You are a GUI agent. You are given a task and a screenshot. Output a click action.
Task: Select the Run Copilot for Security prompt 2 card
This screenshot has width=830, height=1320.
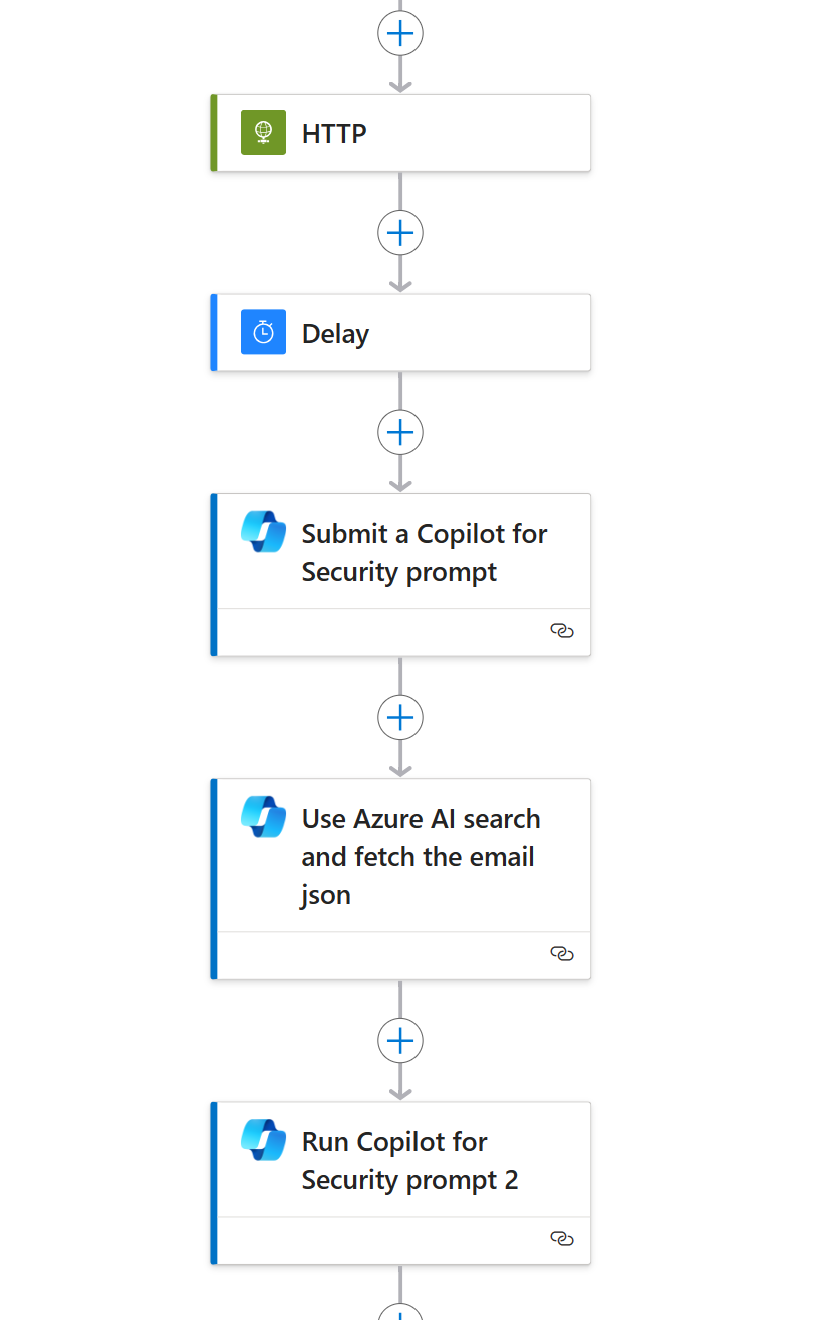(410, 1160)
